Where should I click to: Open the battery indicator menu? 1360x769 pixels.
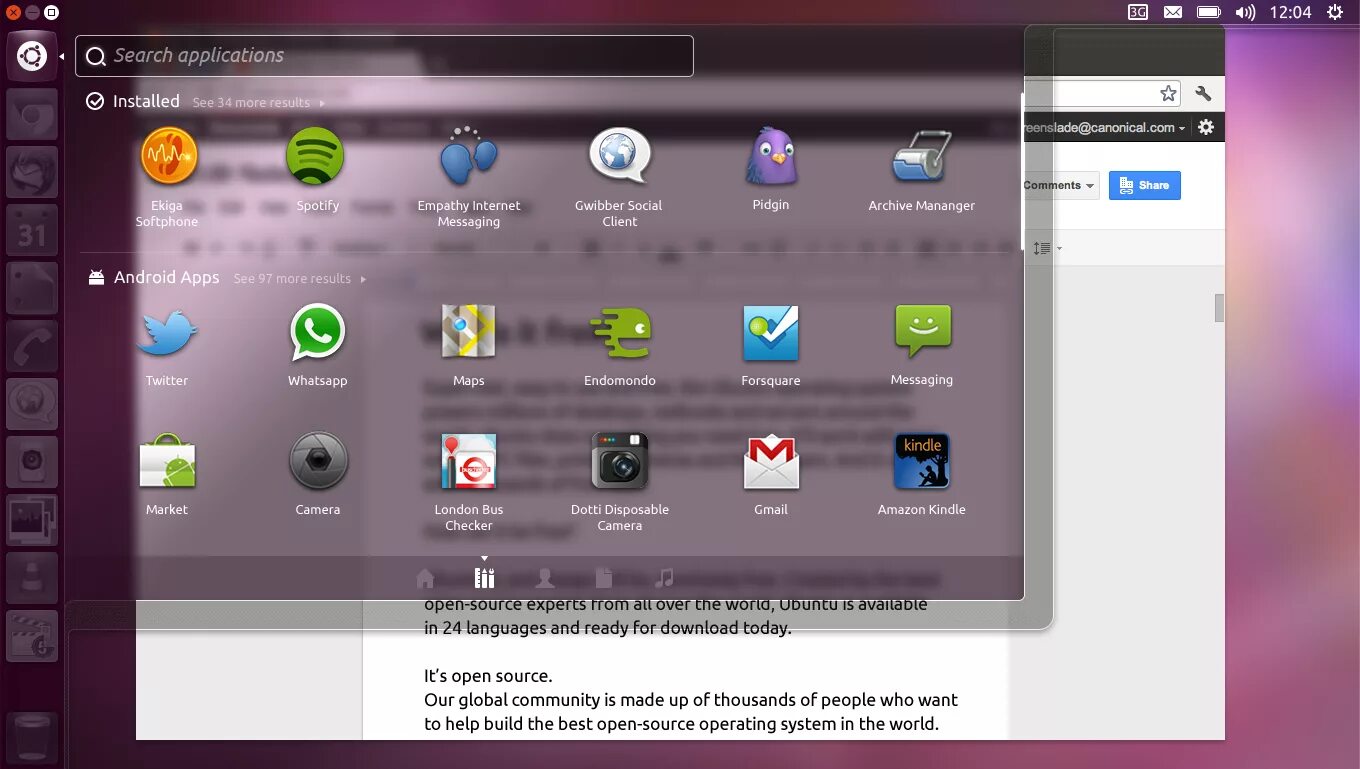click(x=1209, y=12)
